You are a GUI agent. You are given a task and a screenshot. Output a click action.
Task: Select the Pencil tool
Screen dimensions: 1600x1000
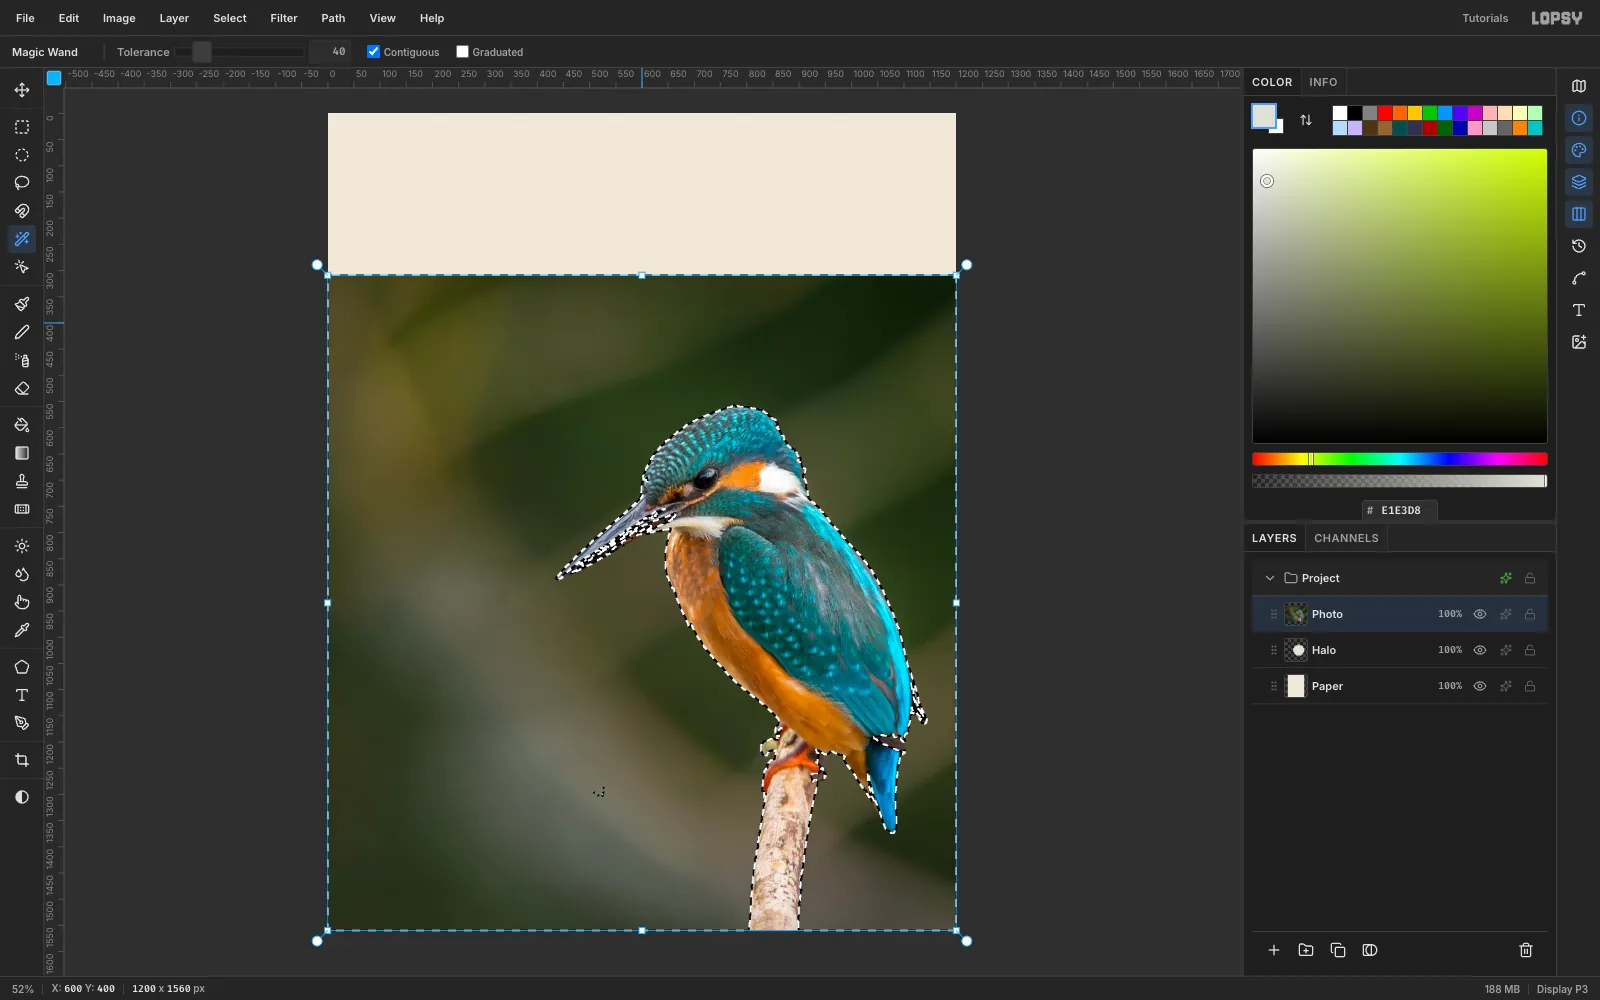click(22, 332)
